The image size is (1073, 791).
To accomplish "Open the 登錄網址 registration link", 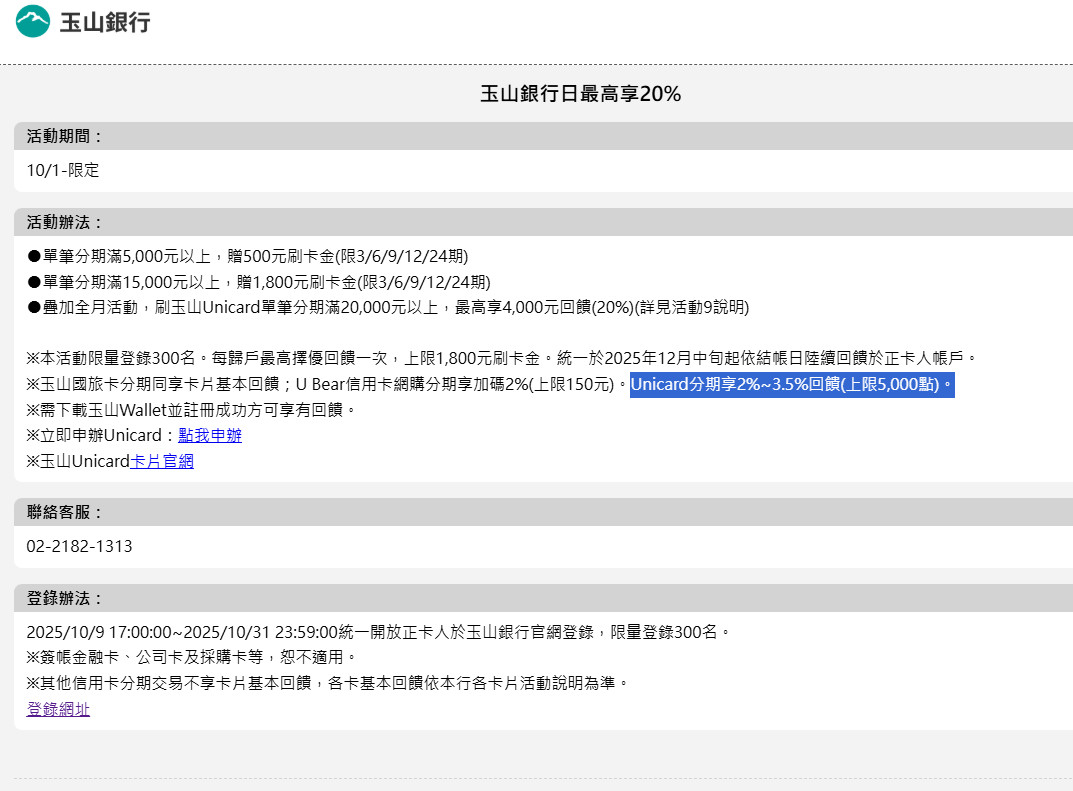I will (58, 709).
